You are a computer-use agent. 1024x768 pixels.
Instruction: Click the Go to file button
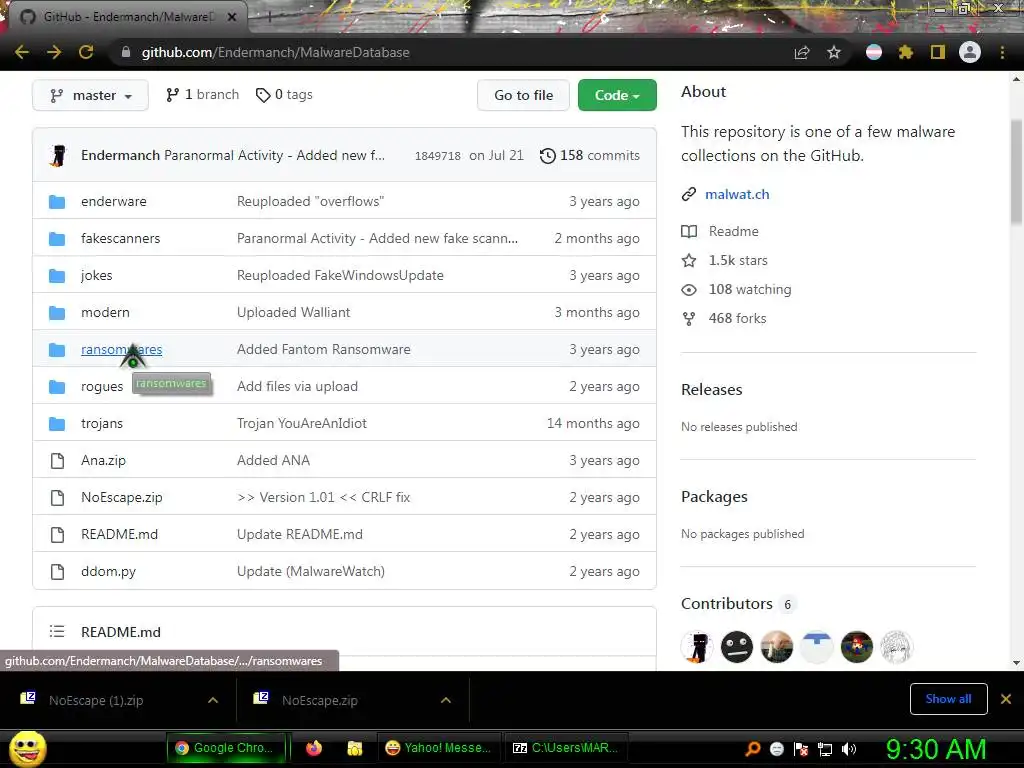point(523,95)
